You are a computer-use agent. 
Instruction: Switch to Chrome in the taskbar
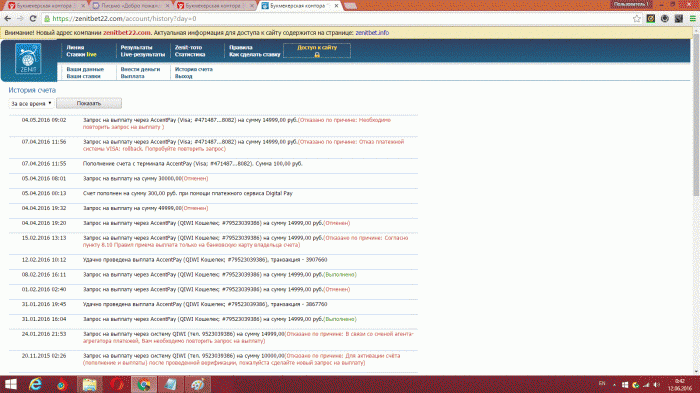point(144,384)
